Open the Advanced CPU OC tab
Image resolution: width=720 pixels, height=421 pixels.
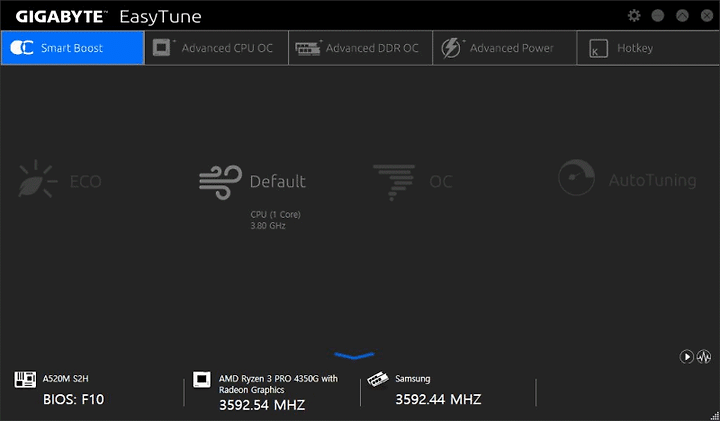216,48
